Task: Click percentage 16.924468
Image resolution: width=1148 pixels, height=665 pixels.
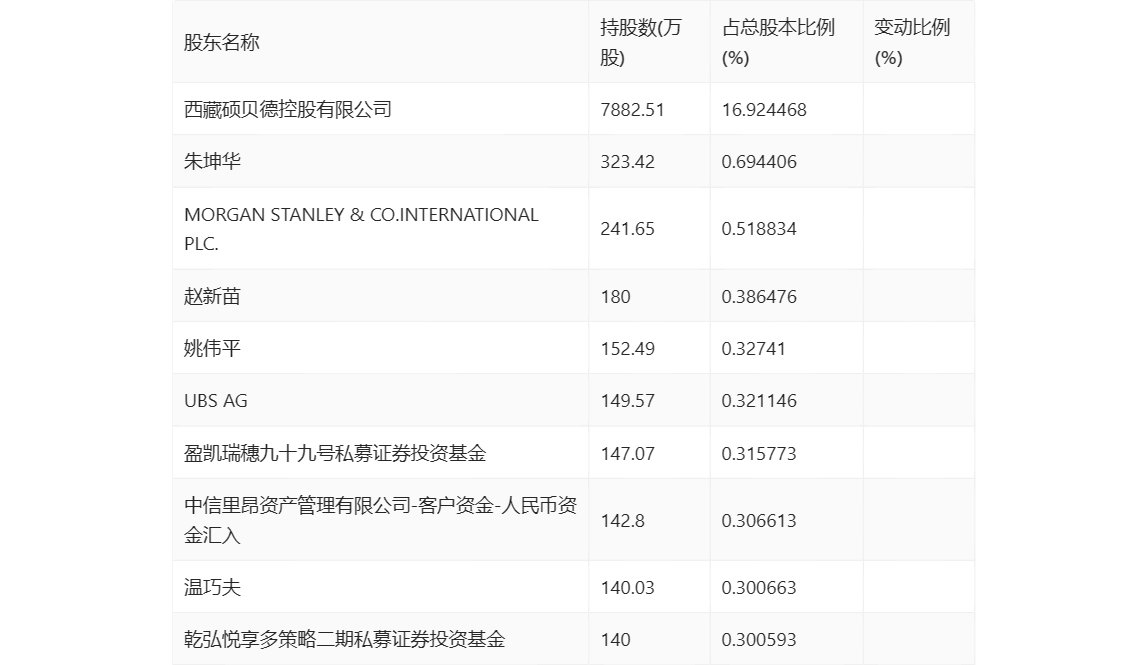Action: [764, 110]
